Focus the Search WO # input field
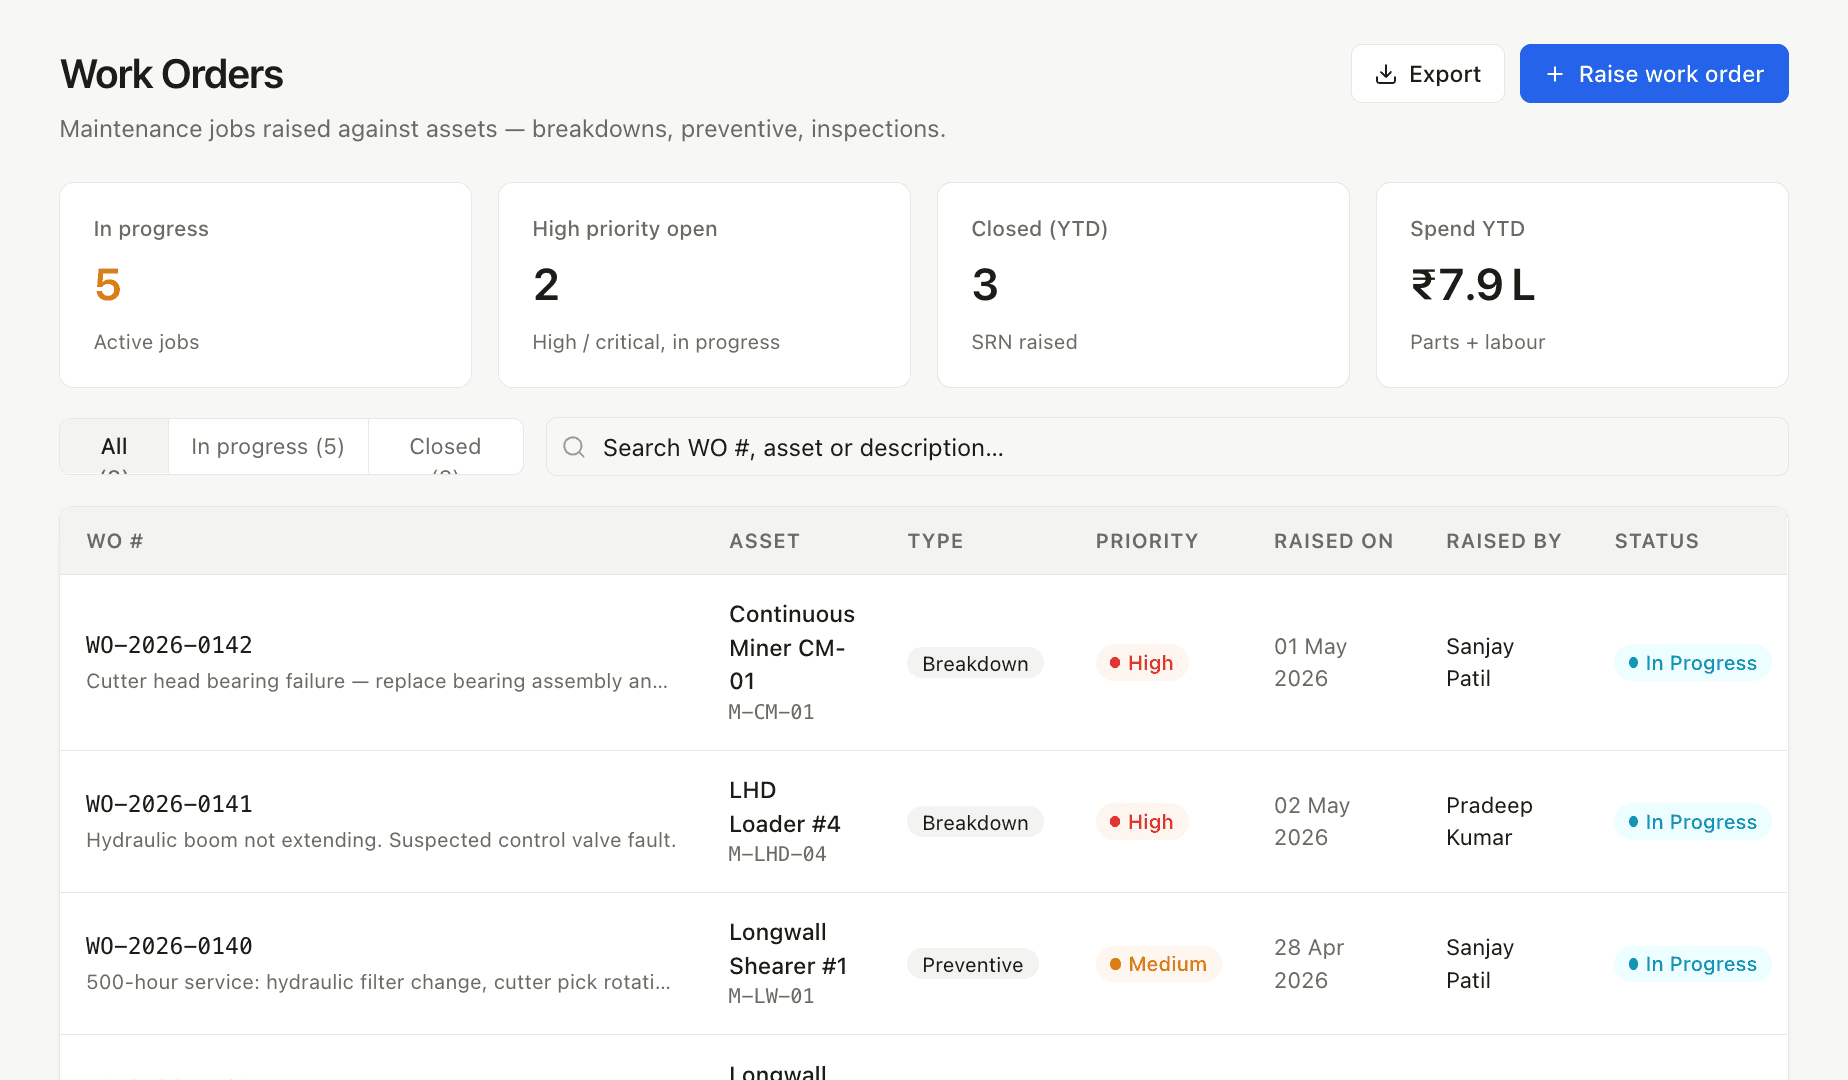 point(1167,447)
